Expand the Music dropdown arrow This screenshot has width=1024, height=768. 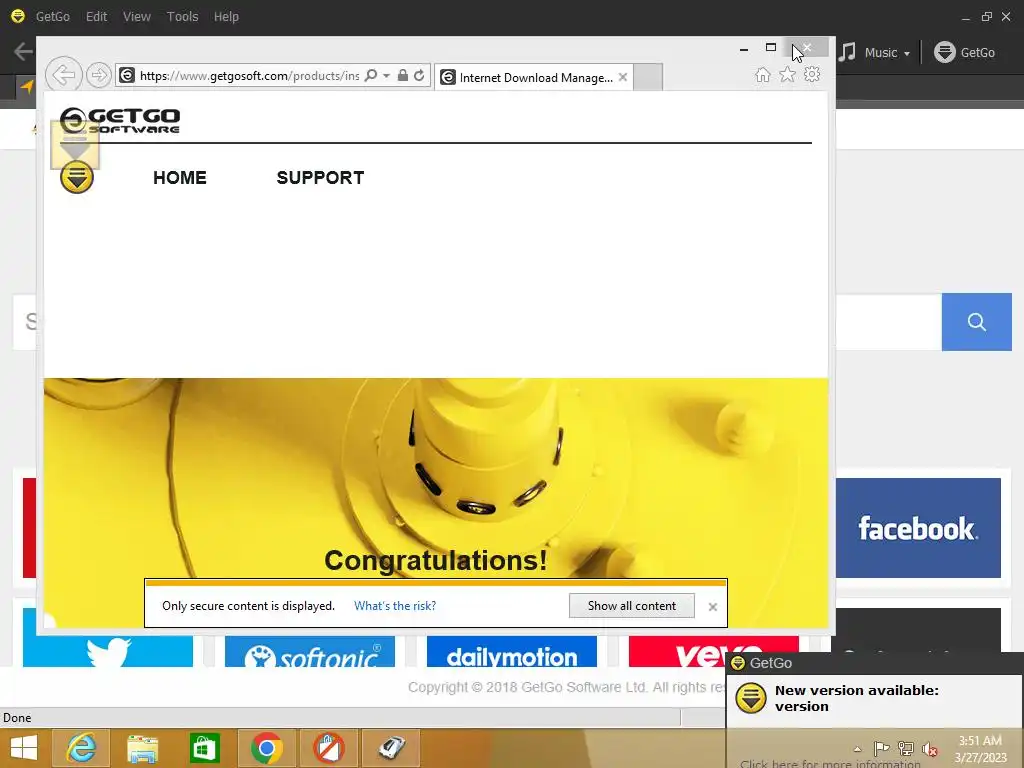coord(906,54)
